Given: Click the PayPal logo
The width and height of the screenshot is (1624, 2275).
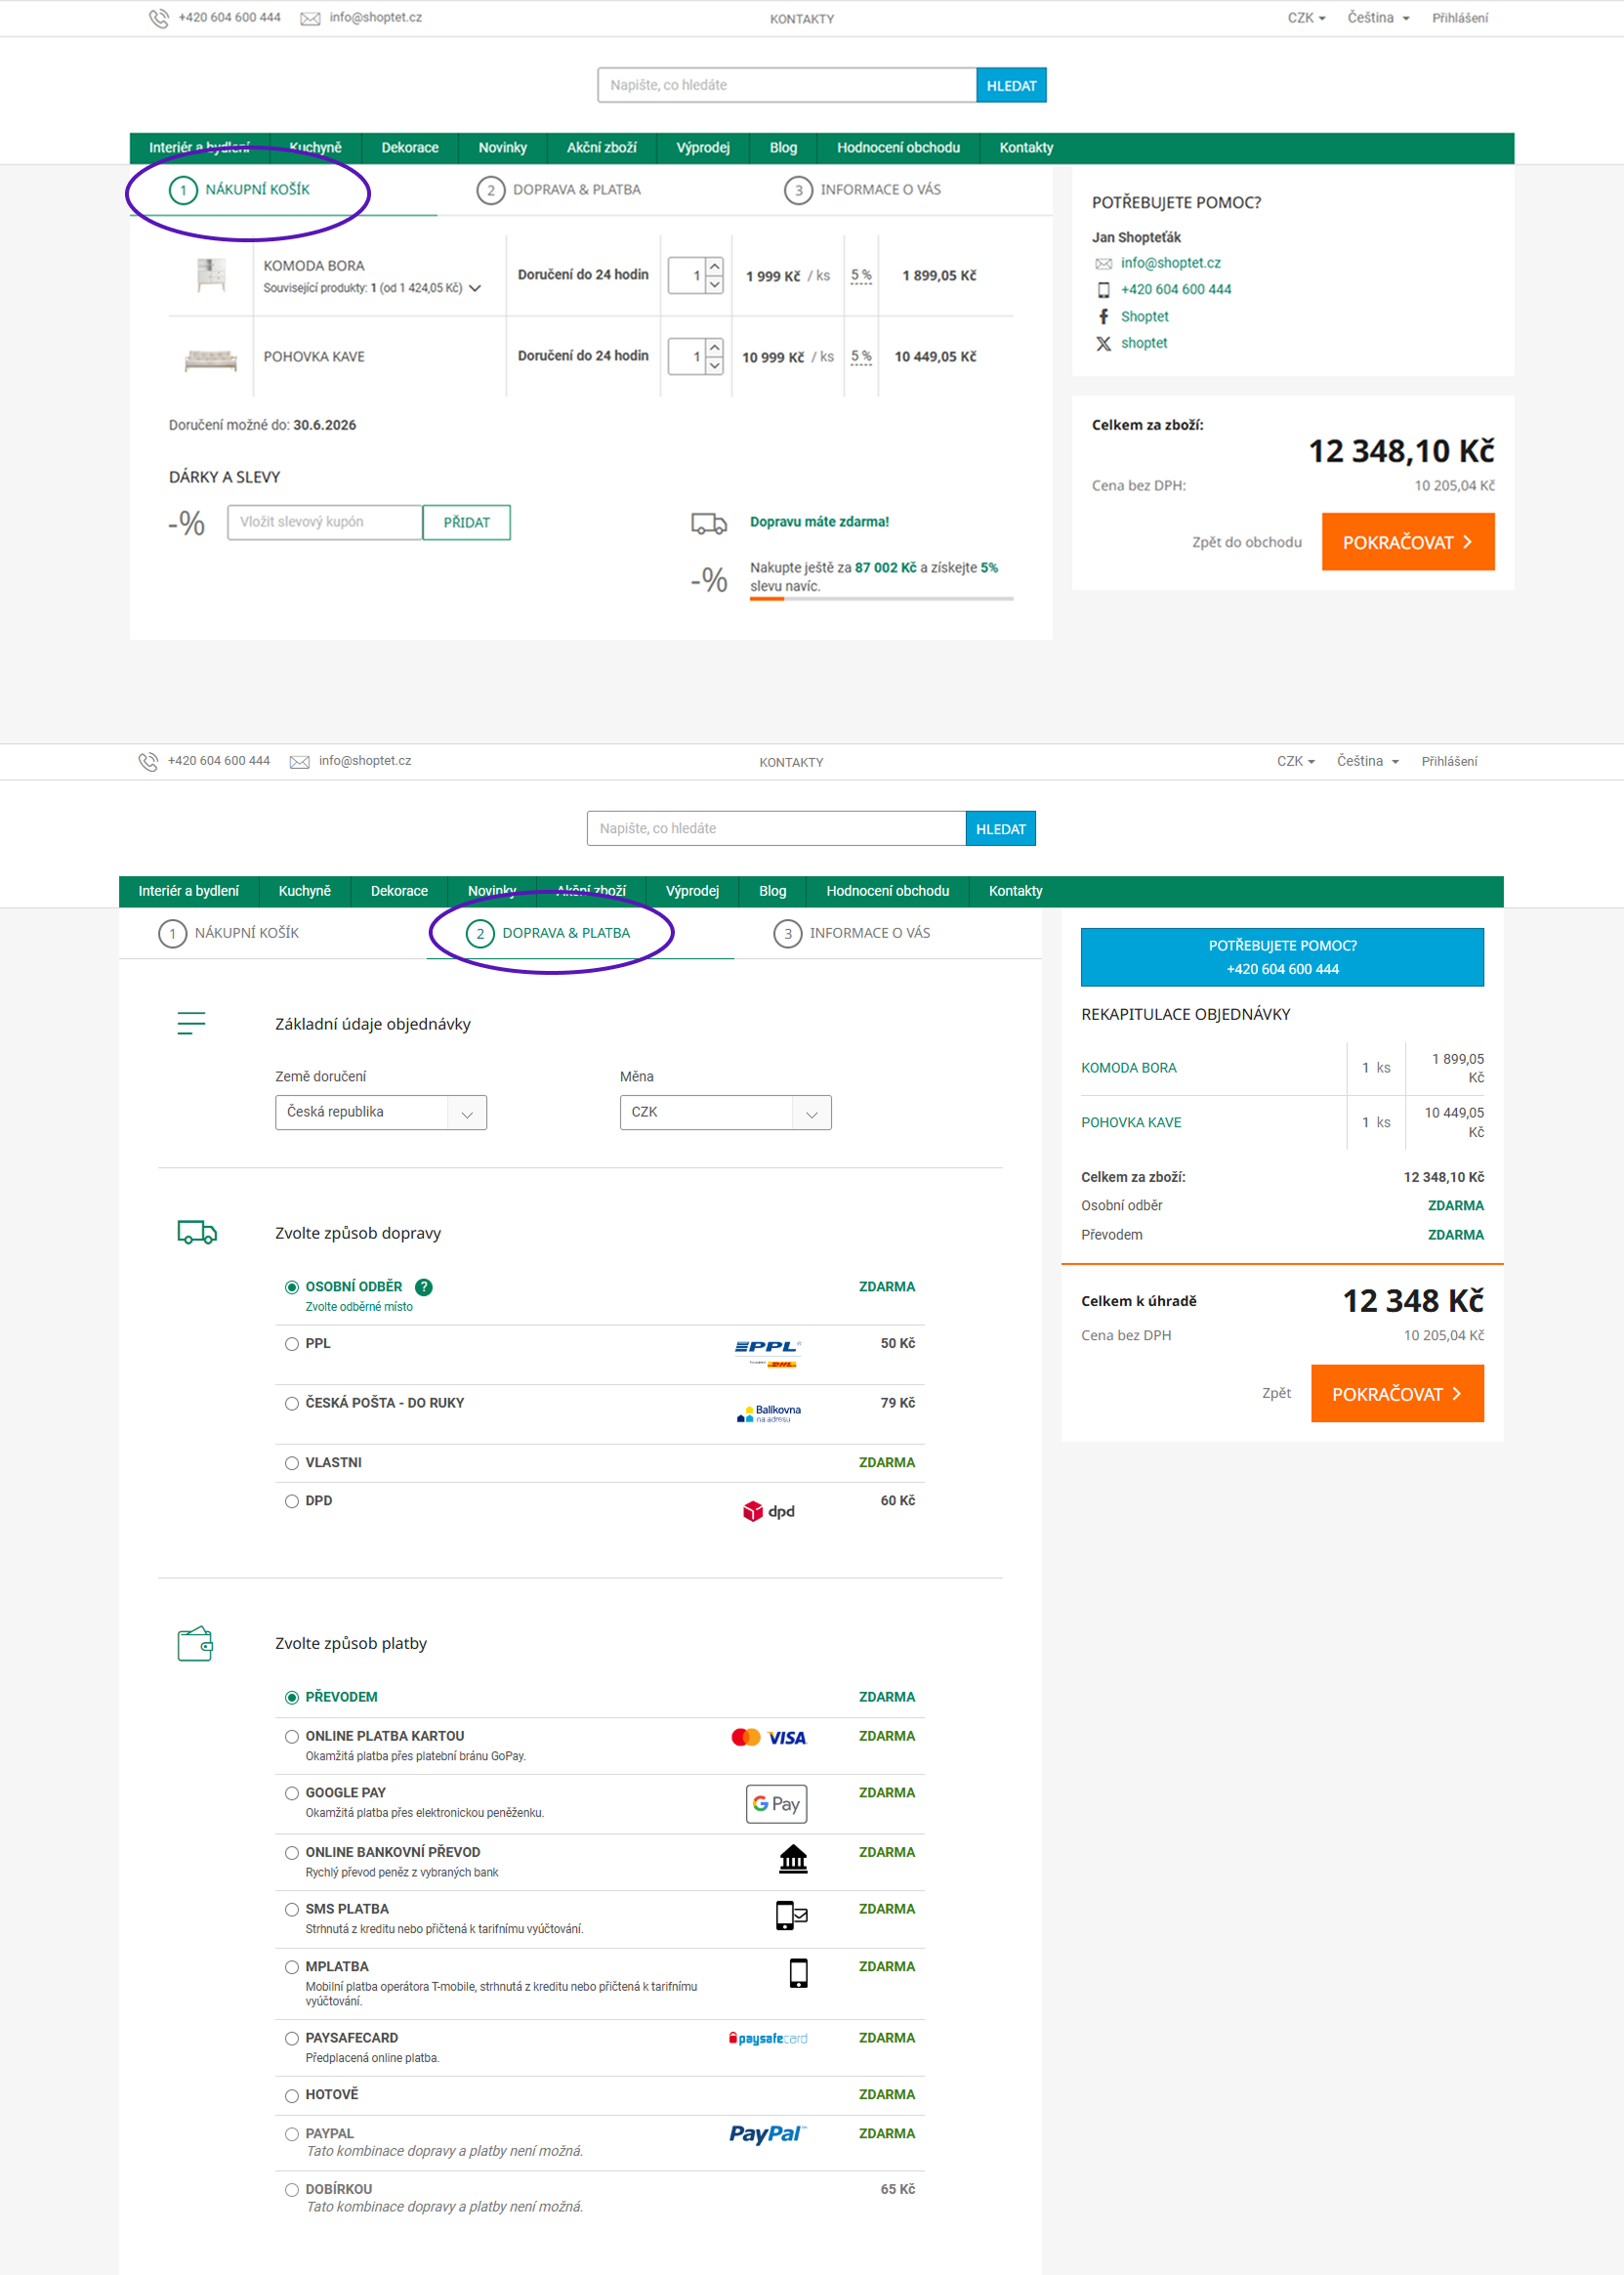Looking at the screenshot, I should click(768, 2133).
